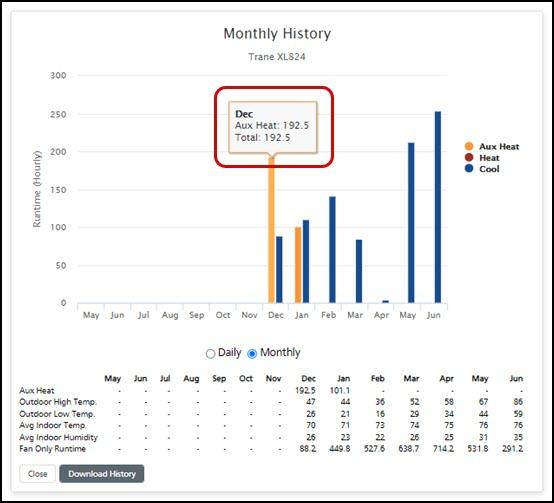
Task: Click the Mar column header in table
Action: pyautogui.click(x=412, y=379)
